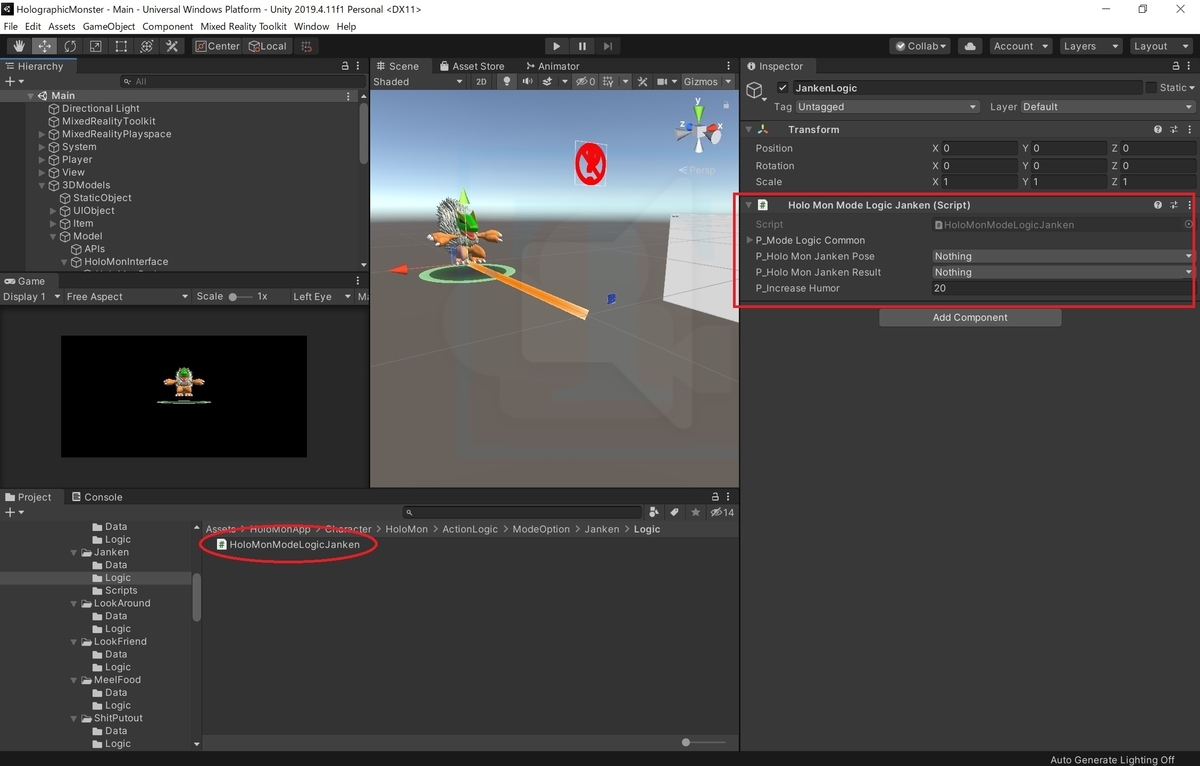Select the Hand tool
Screen dimensions: 1200x766
point(19,46)
